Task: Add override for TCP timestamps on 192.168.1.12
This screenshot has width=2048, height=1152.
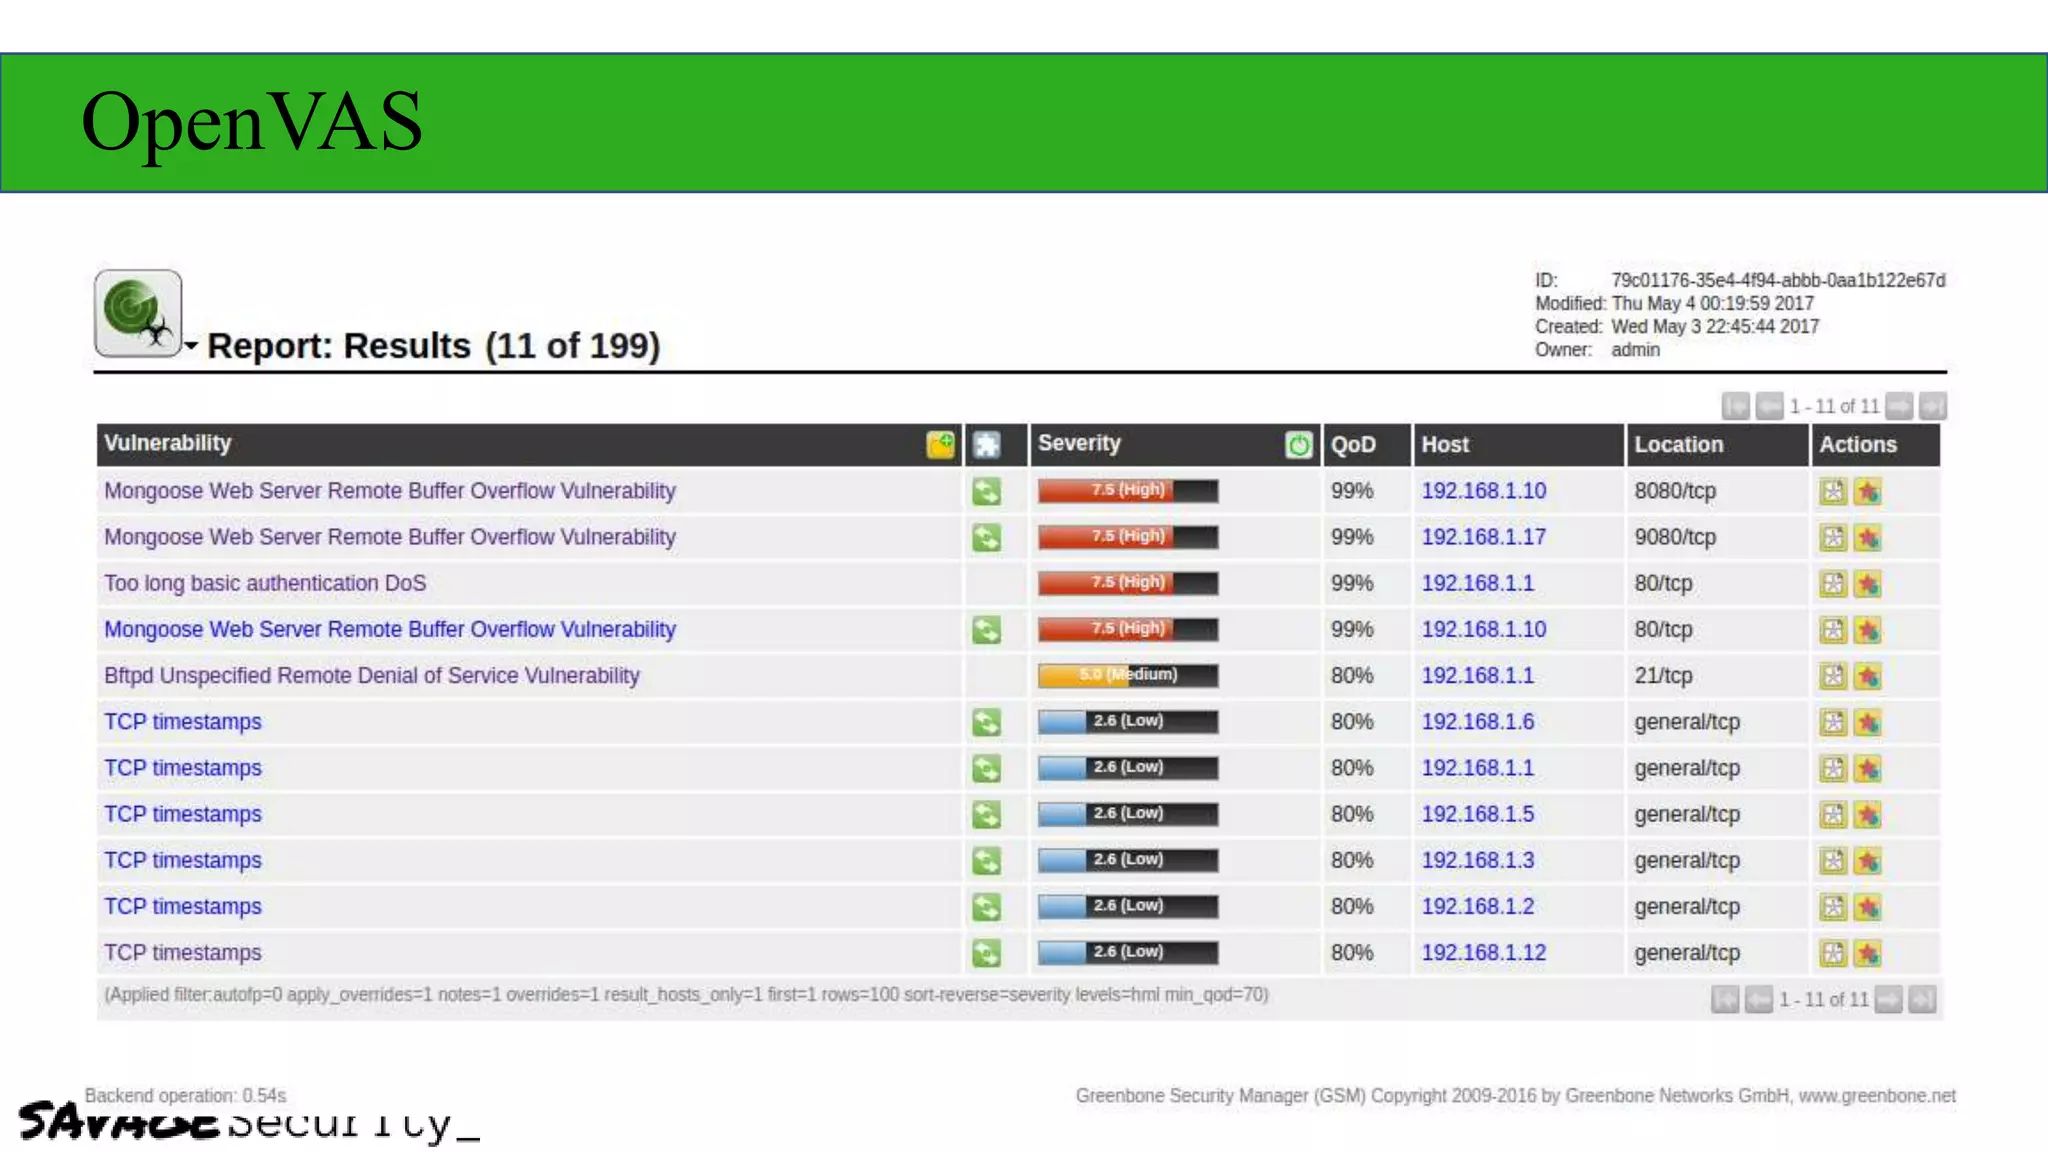Action: (1867, 953)
